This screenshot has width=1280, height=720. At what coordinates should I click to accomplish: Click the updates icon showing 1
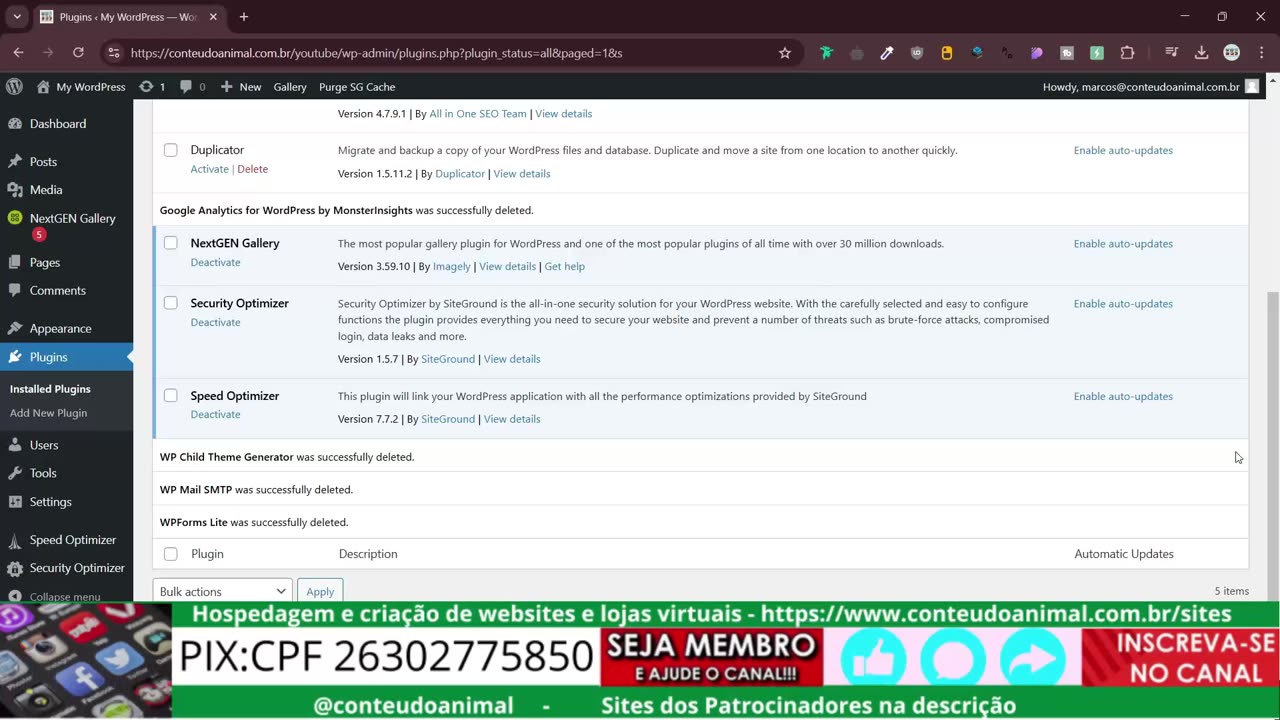pos(152,87)
